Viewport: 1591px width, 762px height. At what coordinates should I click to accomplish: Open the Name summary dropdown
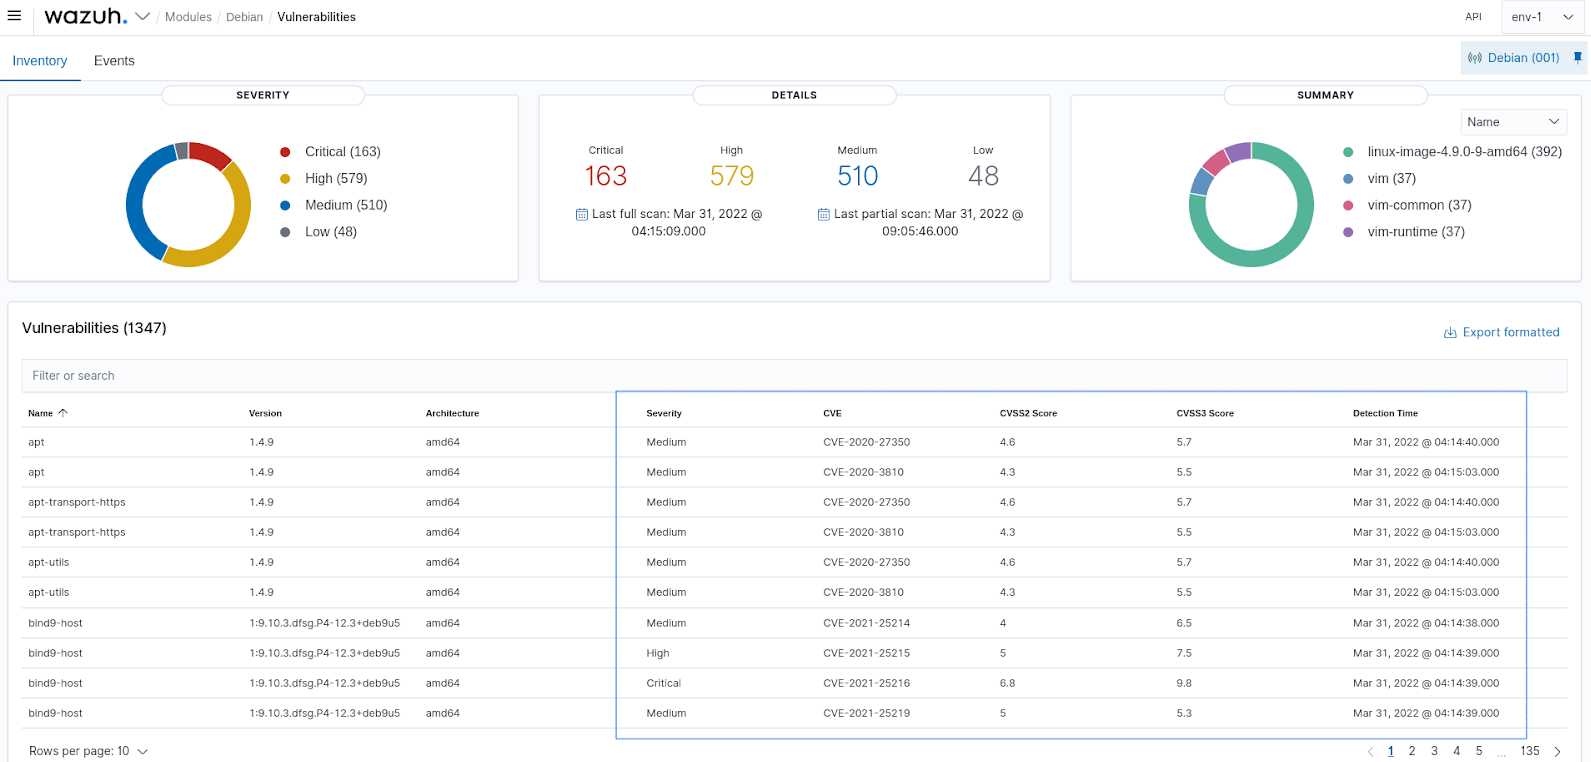click(1512, 122)
